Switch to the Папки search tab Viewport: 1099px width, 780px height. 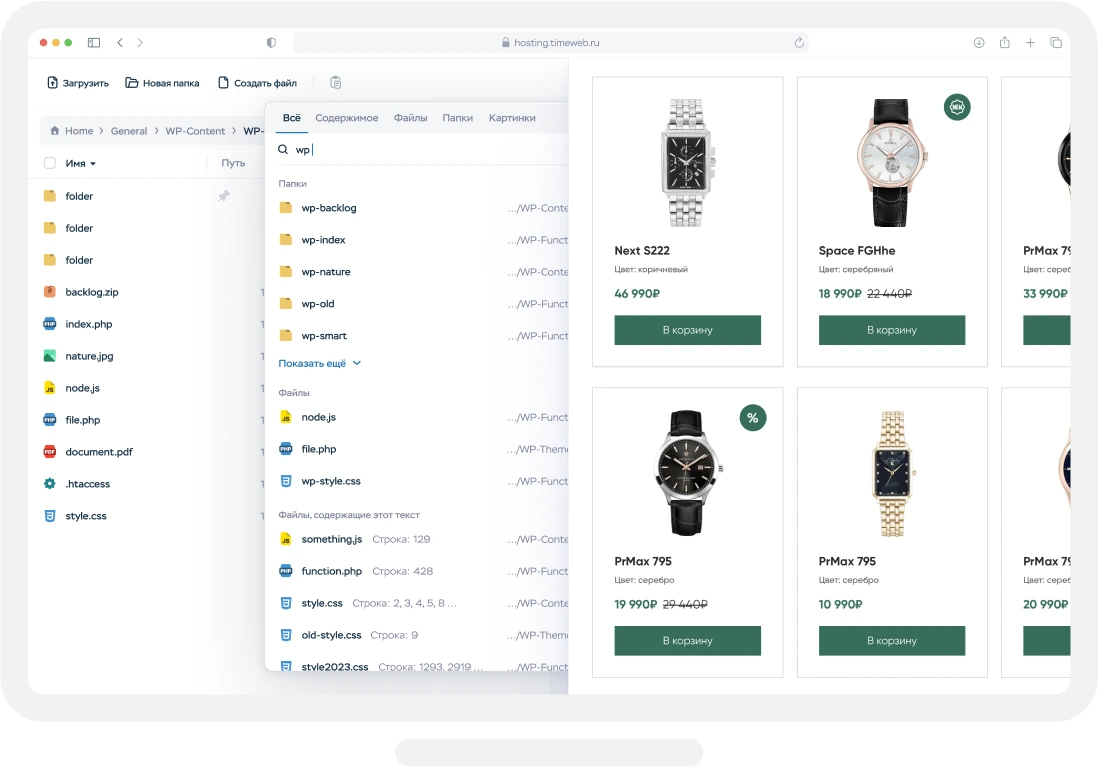pyautogui.click(x=458, y=117)
